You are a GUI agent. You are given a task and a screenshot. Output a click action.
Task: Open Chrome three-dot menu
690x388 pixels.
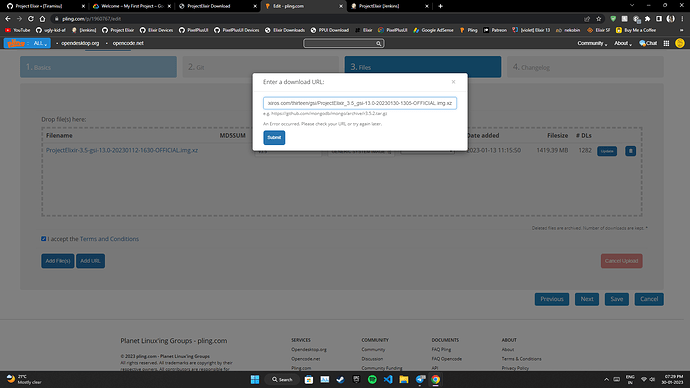pos(682,19)
